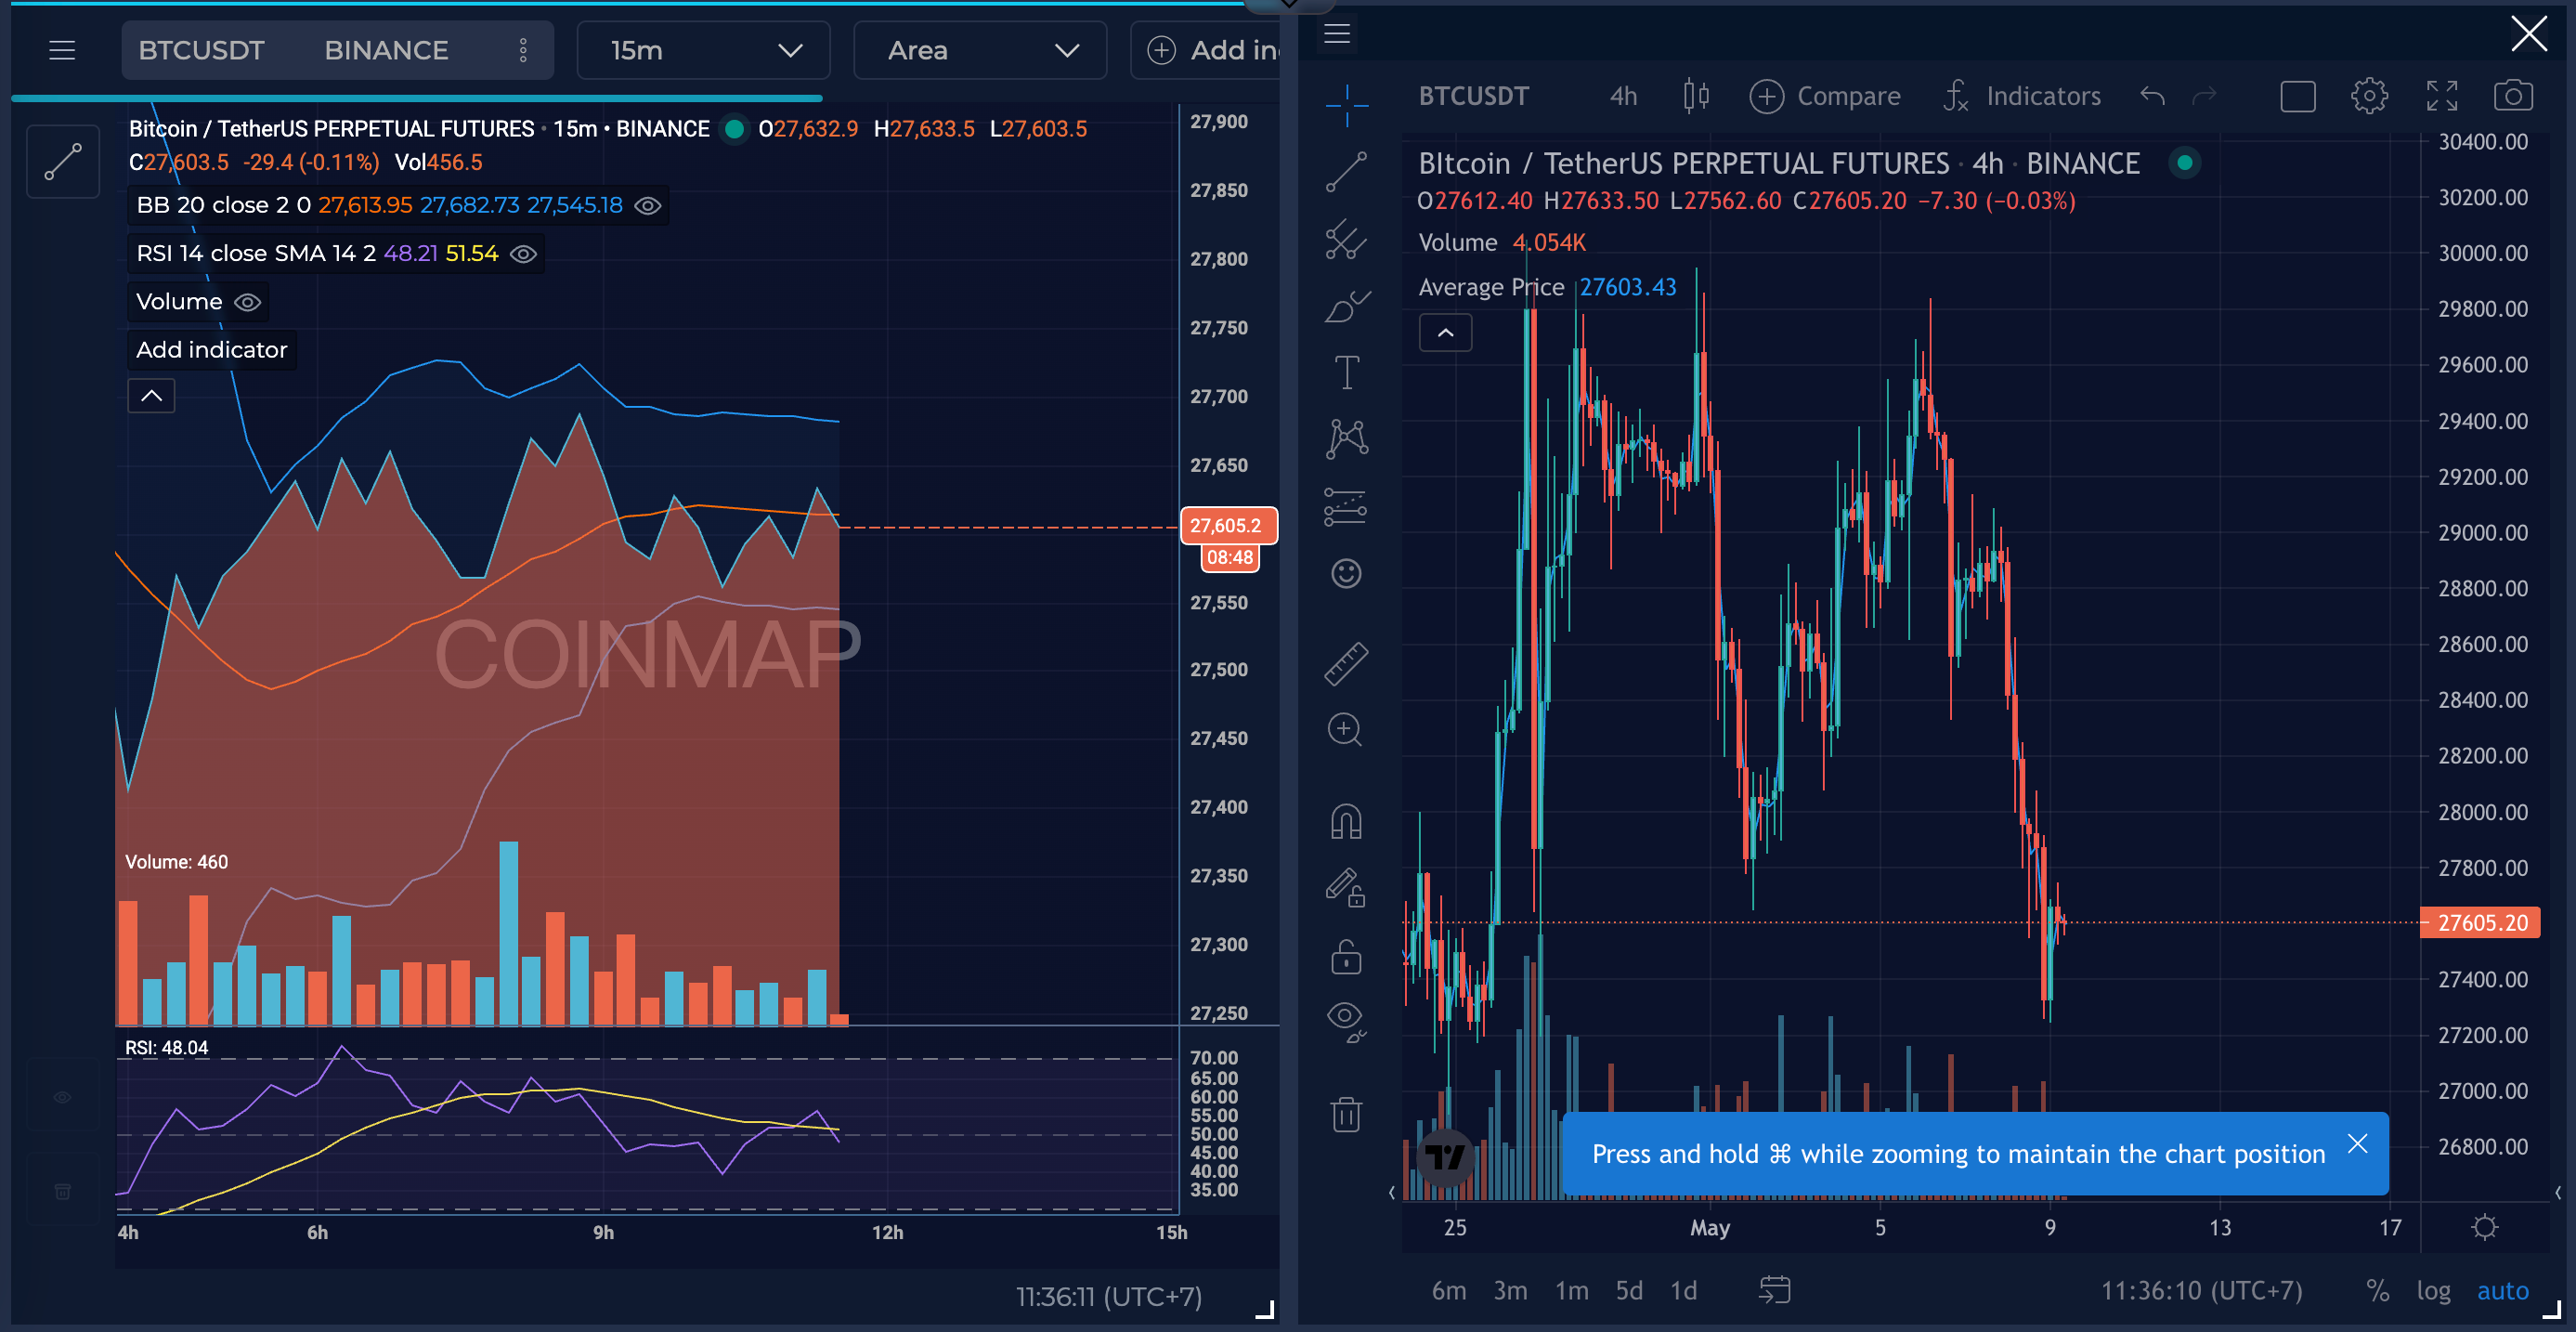The width and height of the screenshot is (2576, 1332).
Task: Click the magnet snap mode icon
Action: coord(1346,821)
